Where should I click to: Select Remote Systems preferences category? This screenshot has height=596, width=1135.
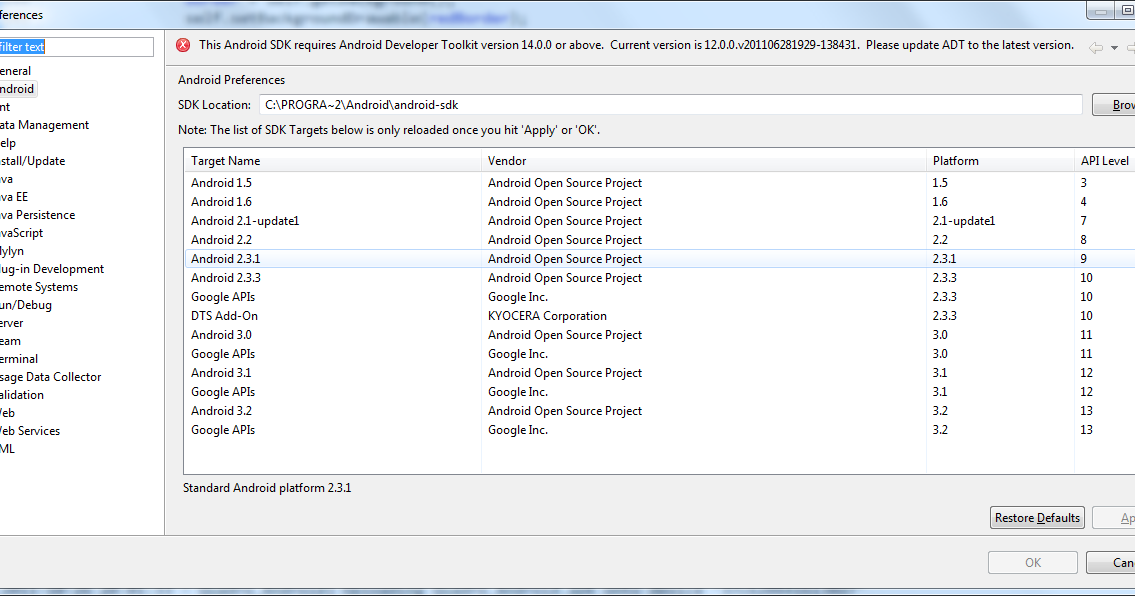(39, 287)
